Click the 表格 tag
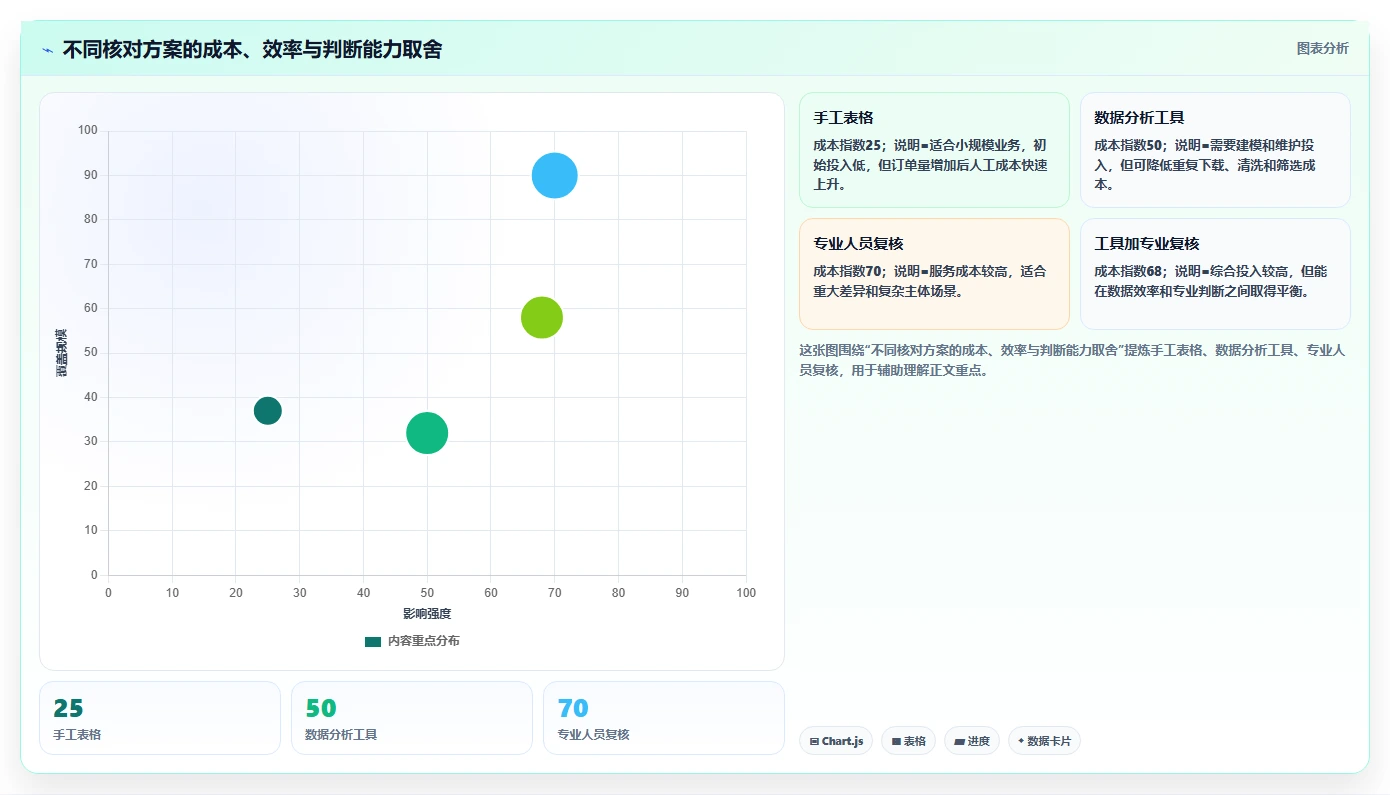 [x=908, y=741]
